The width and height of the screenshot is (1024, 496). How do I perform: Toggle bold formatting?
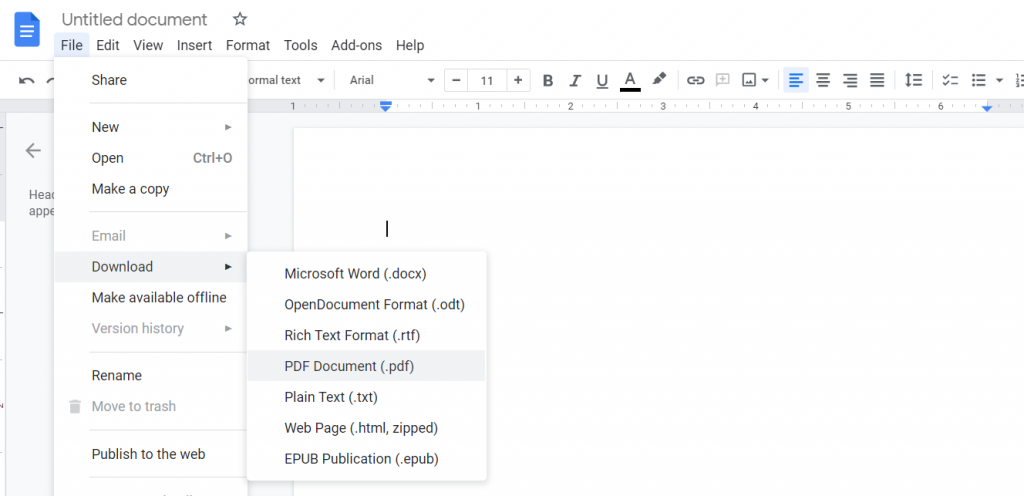click(x=547, y=80)
